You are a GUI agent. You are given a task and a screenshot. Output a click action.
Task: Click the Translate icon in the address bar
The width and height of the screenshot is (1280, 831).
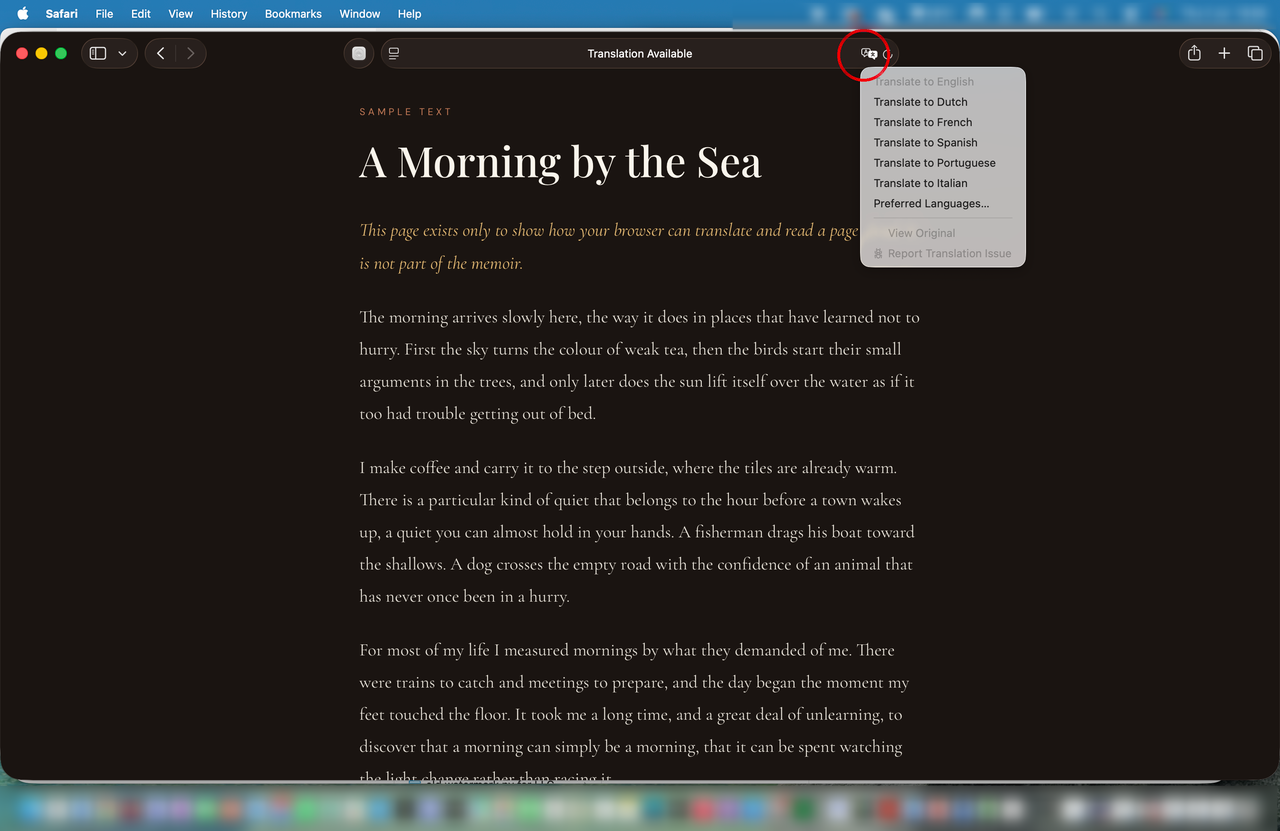869,54
